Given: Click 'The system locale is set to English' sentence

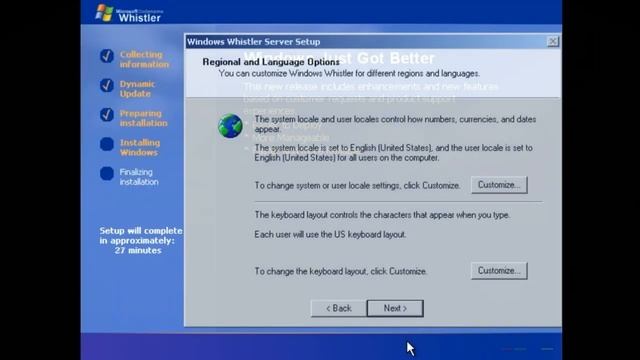Looking at the screenshot, I should pyautogui.click(x=393, y=153).
